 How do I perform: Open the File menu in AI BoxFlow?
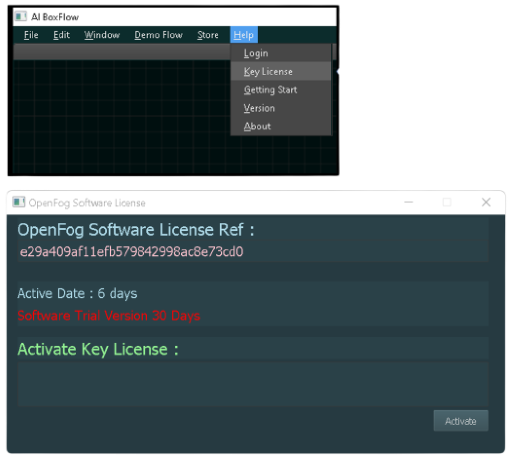coord(31,35)
